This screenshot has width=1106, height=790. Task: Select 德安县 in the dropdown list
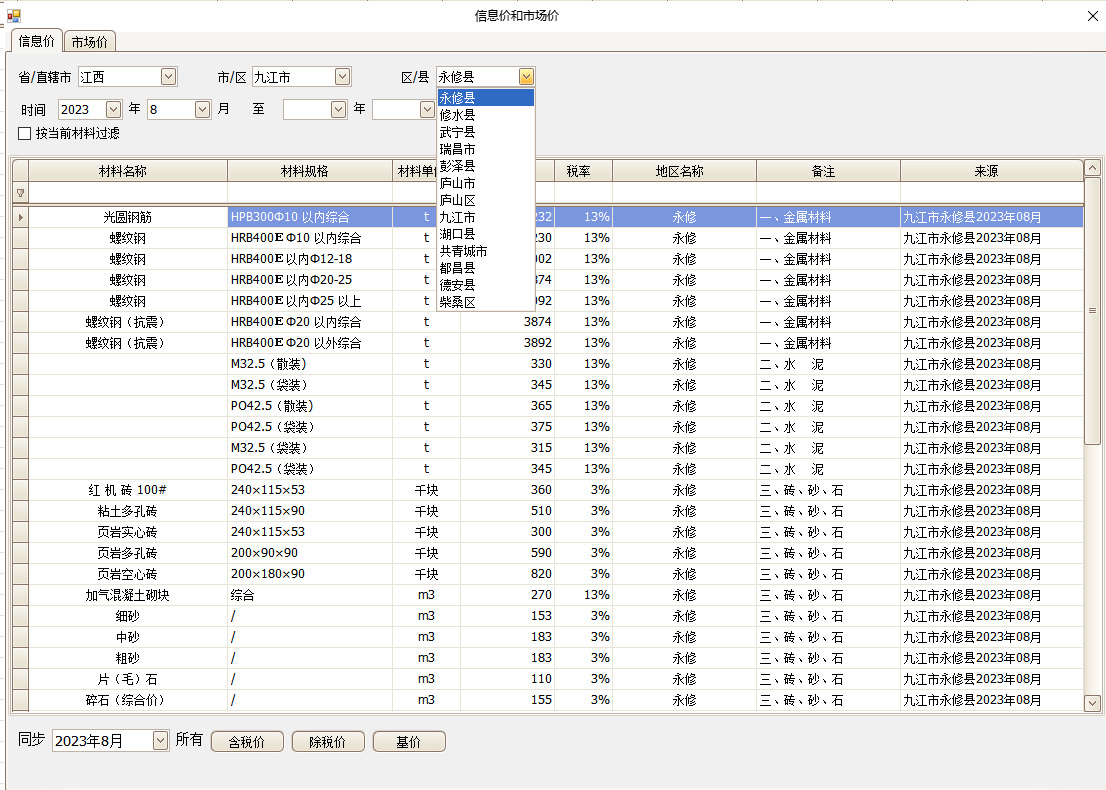pyautogui.click(x=485, y=285)
